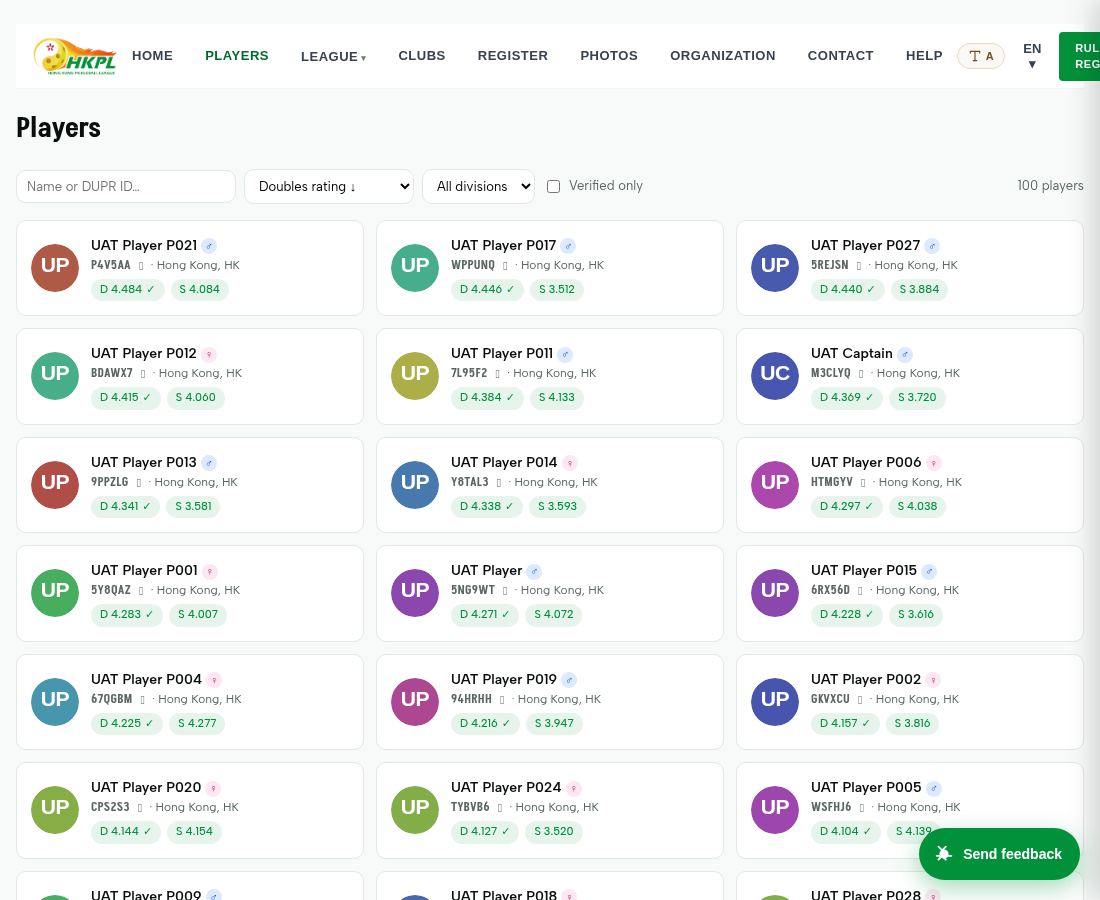1100x900 pixels.
Task: Click the gender icon beside UAT Player P013
Action: point(209,463)
